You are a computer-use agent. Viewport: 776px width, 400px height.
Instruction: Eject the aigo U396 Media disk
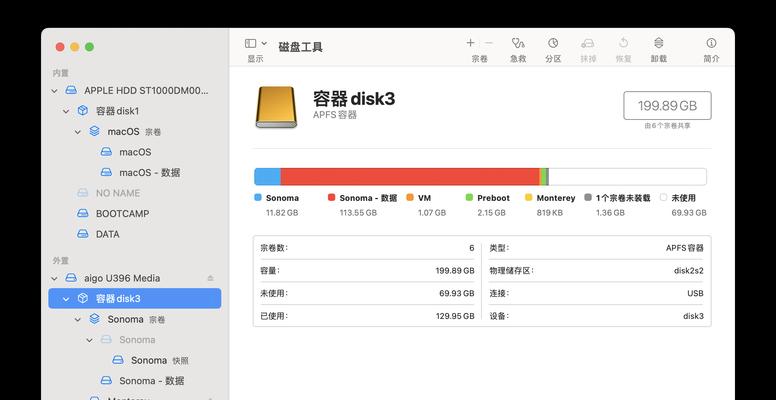click(210, 278)
